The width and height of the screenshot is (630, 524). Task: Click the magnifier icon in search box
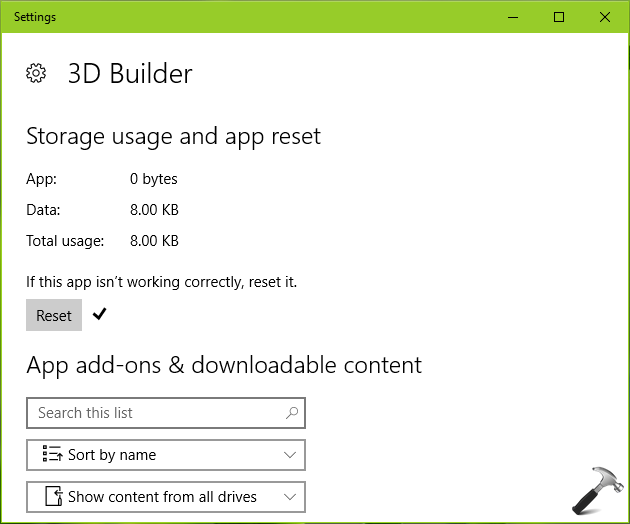point(292,413)
